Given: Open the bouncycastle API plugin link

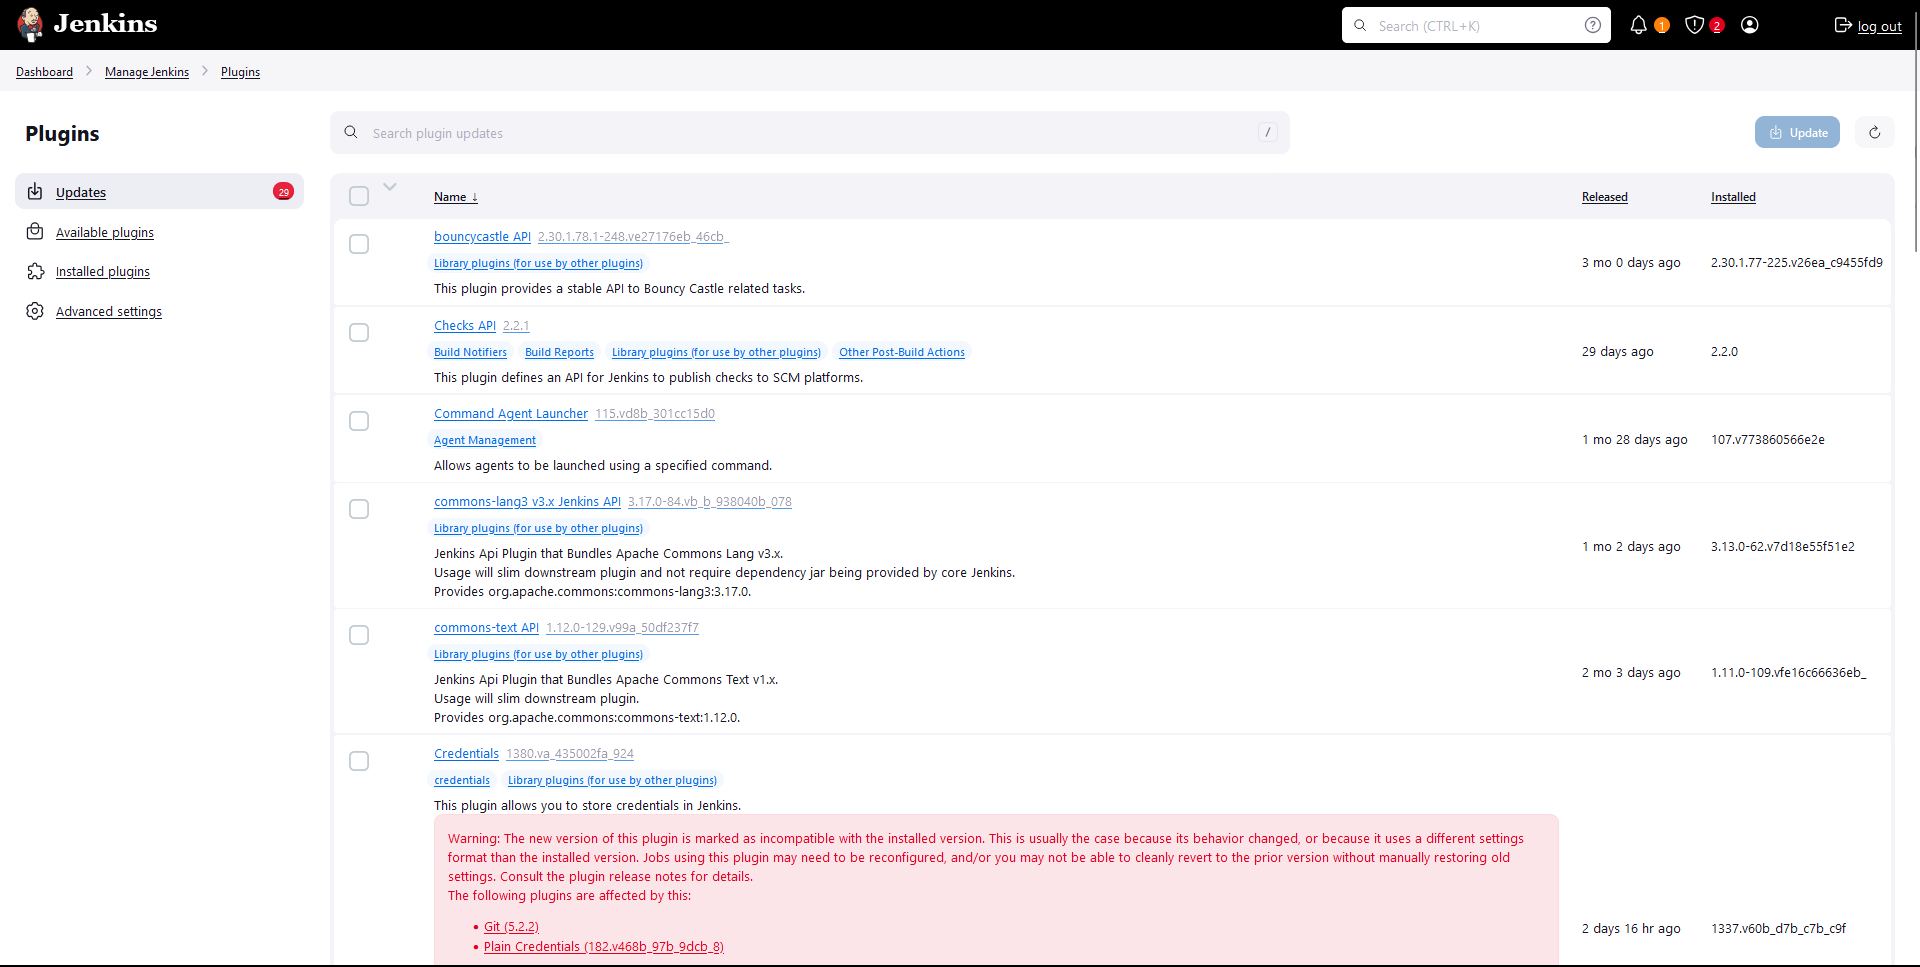Looking at the screenshot, I should click(482, 237).
